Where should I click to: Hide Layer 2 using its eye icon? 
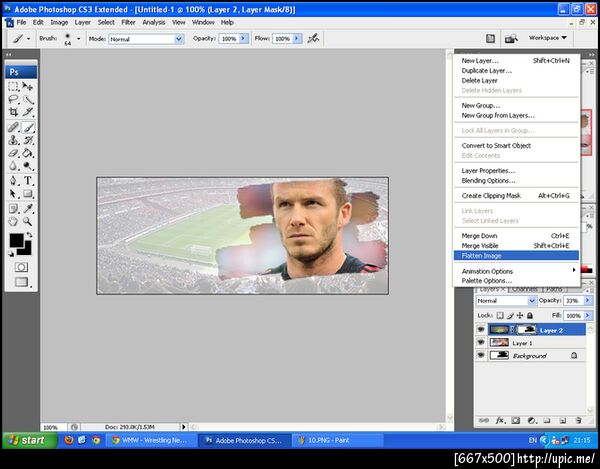click(481, 329)
